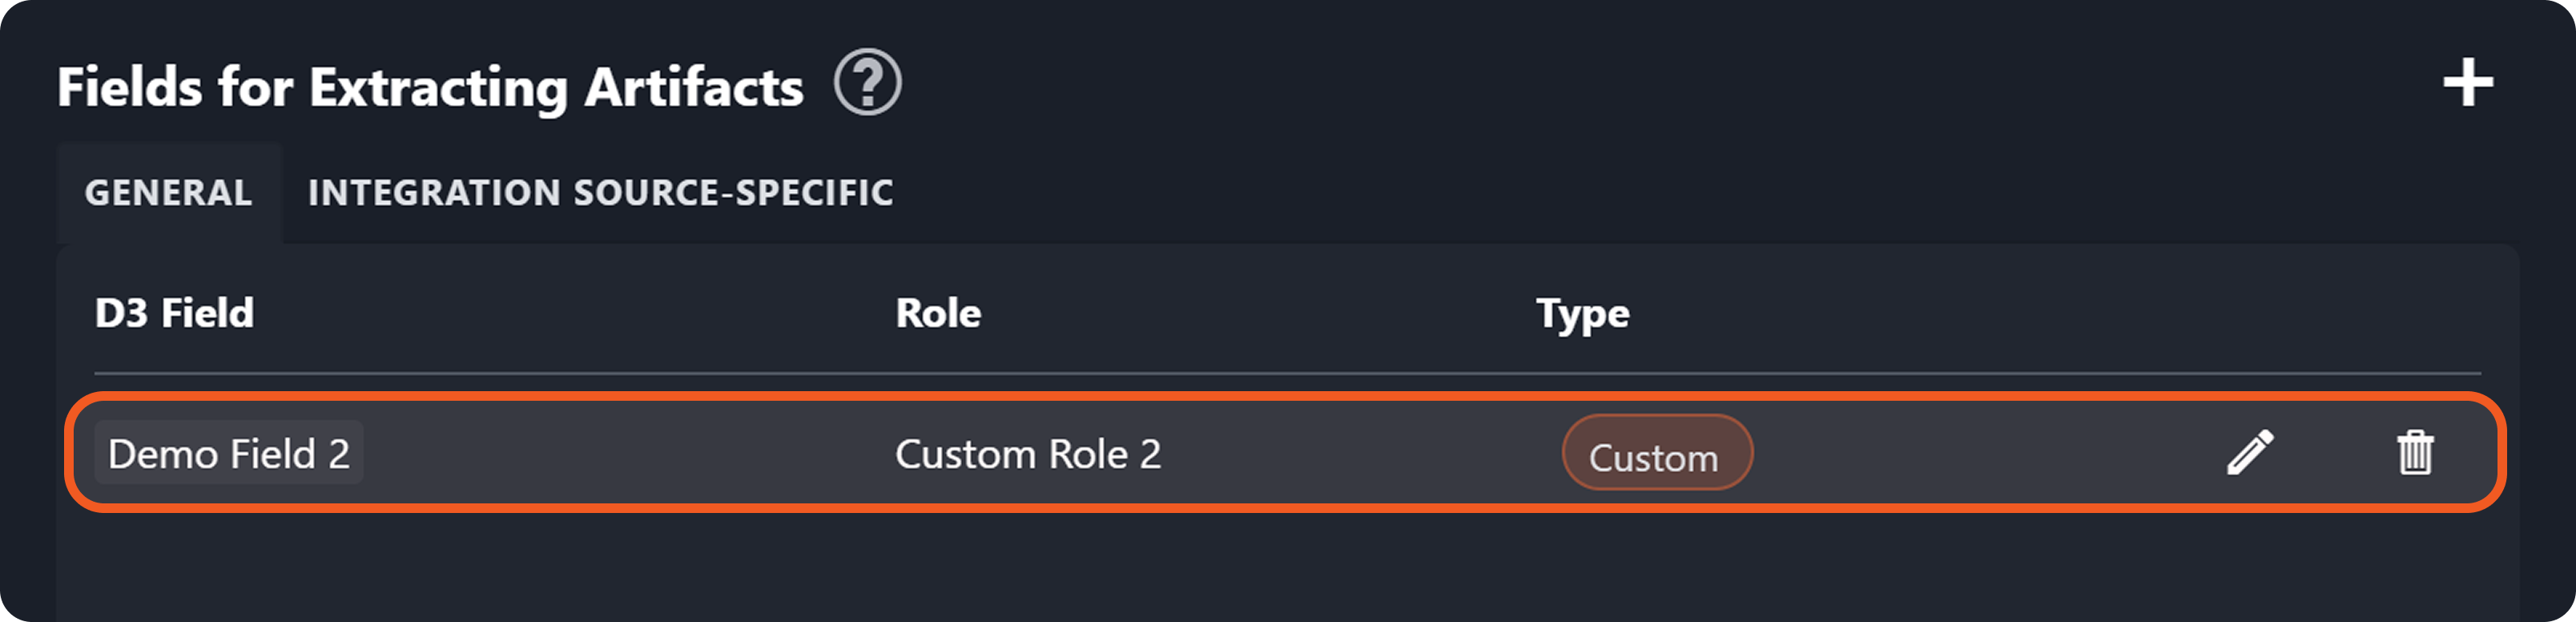This screenshot has width=2576, height=622.
Task: Click the divider line under the column headers
Action: [x=1286, y=374]
